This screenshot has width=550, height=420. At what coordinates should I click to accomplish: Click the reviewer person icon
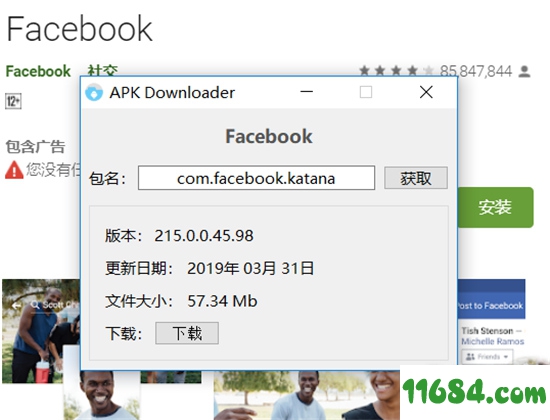tap(525, 72)
